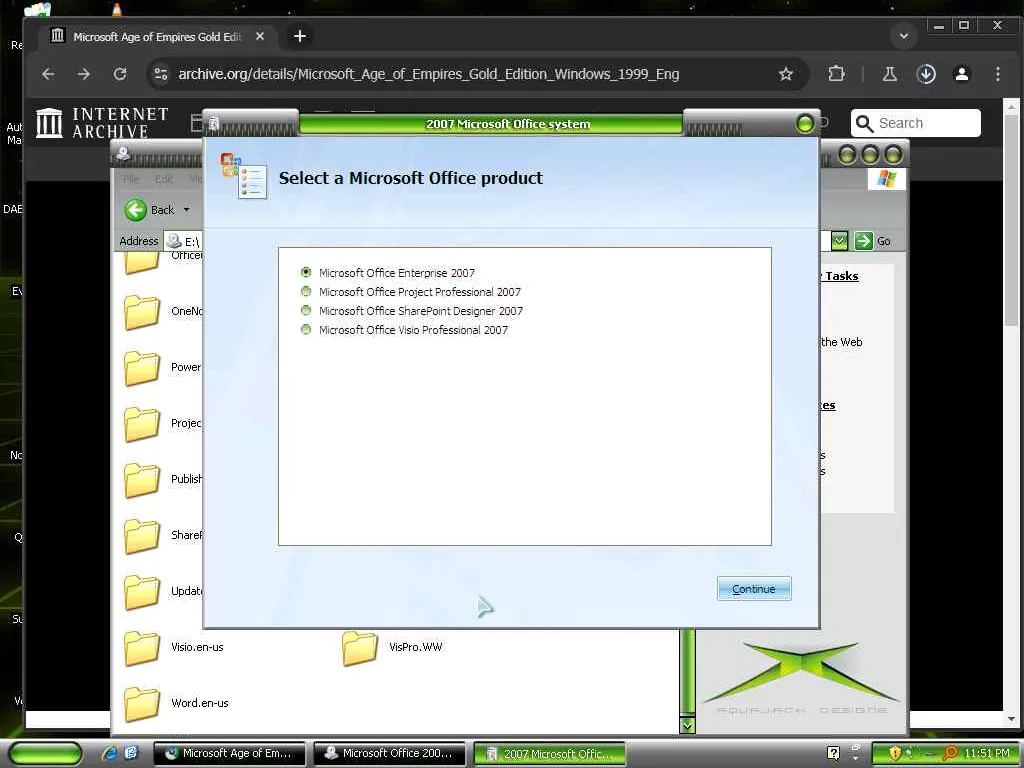Screen dimensions: 1024x768
Task: Switch to Microsoft Age of Empires Gold tab
Action: coord(157,37)
